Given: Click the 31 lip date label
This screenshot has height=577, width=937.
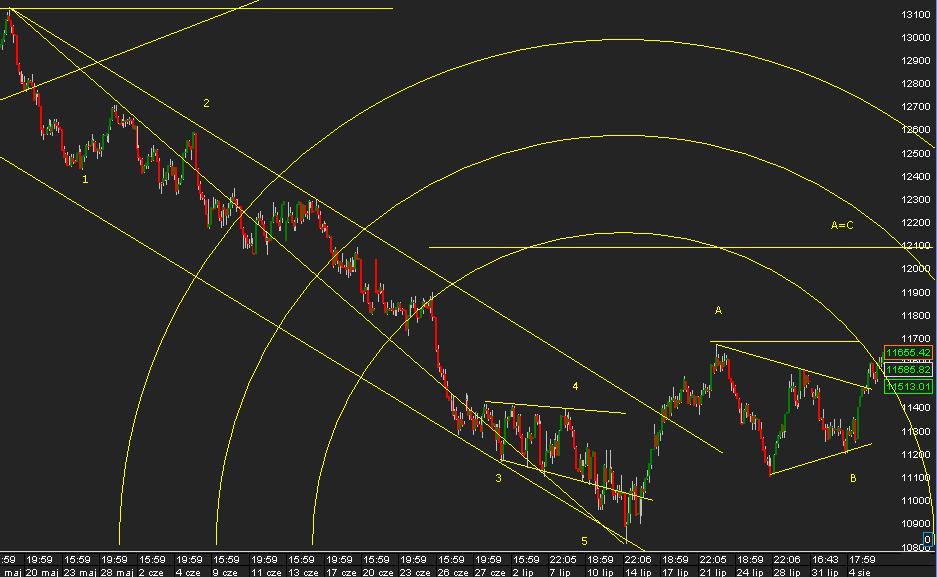Looking at the screenshot, I should tap(825, 572).
